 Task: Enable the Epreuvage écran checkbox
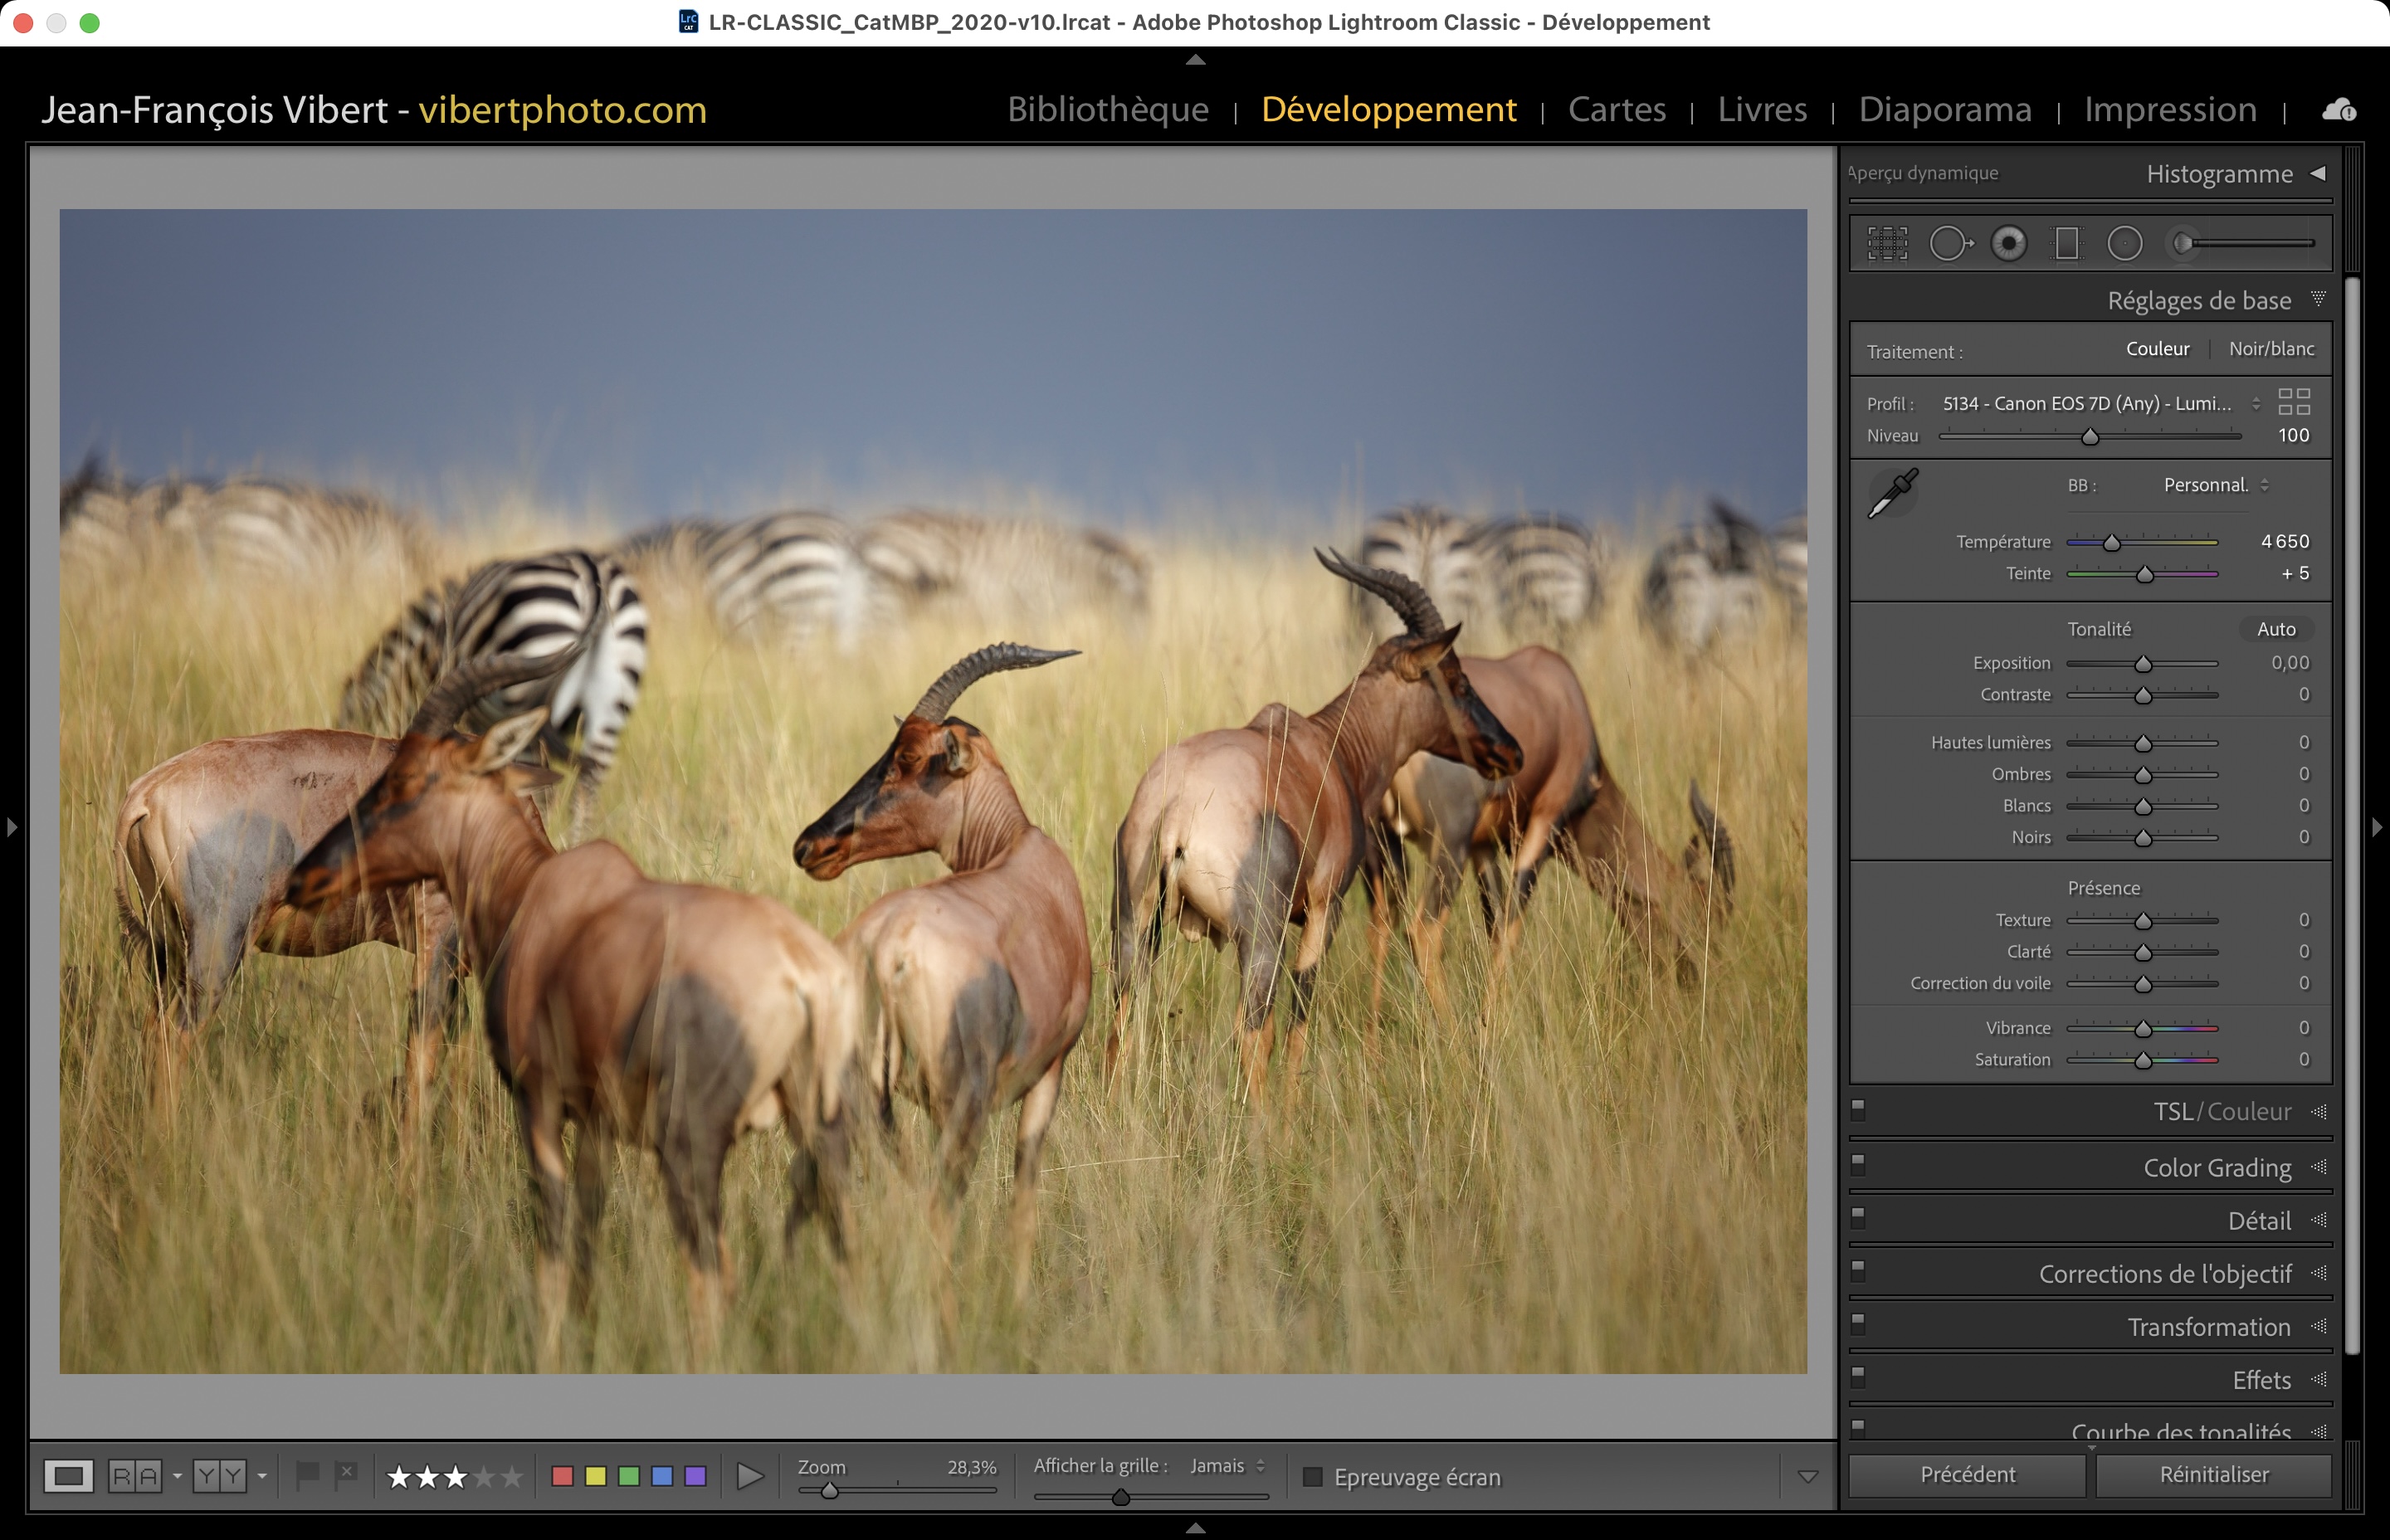(x=1313, y=1477)
